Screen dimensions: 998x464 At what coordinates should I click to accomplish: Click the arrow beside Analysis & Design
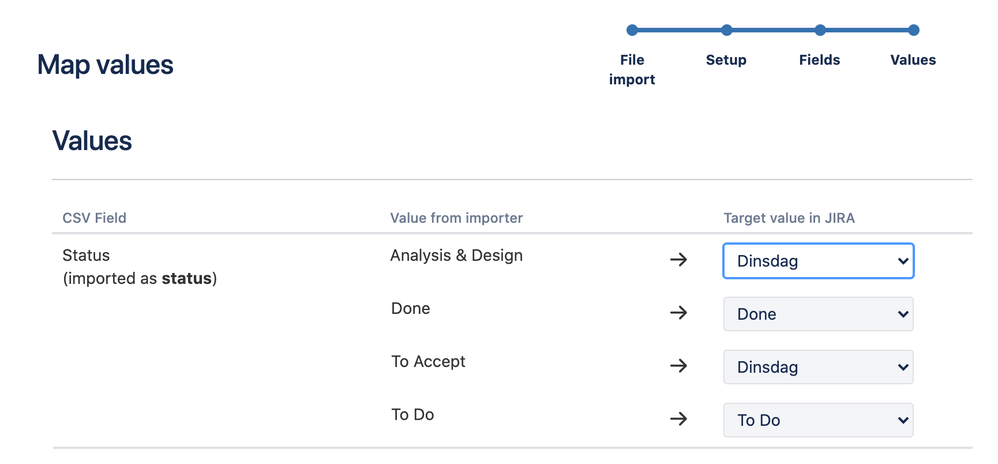pyautogui.click(x=678, y=260)
